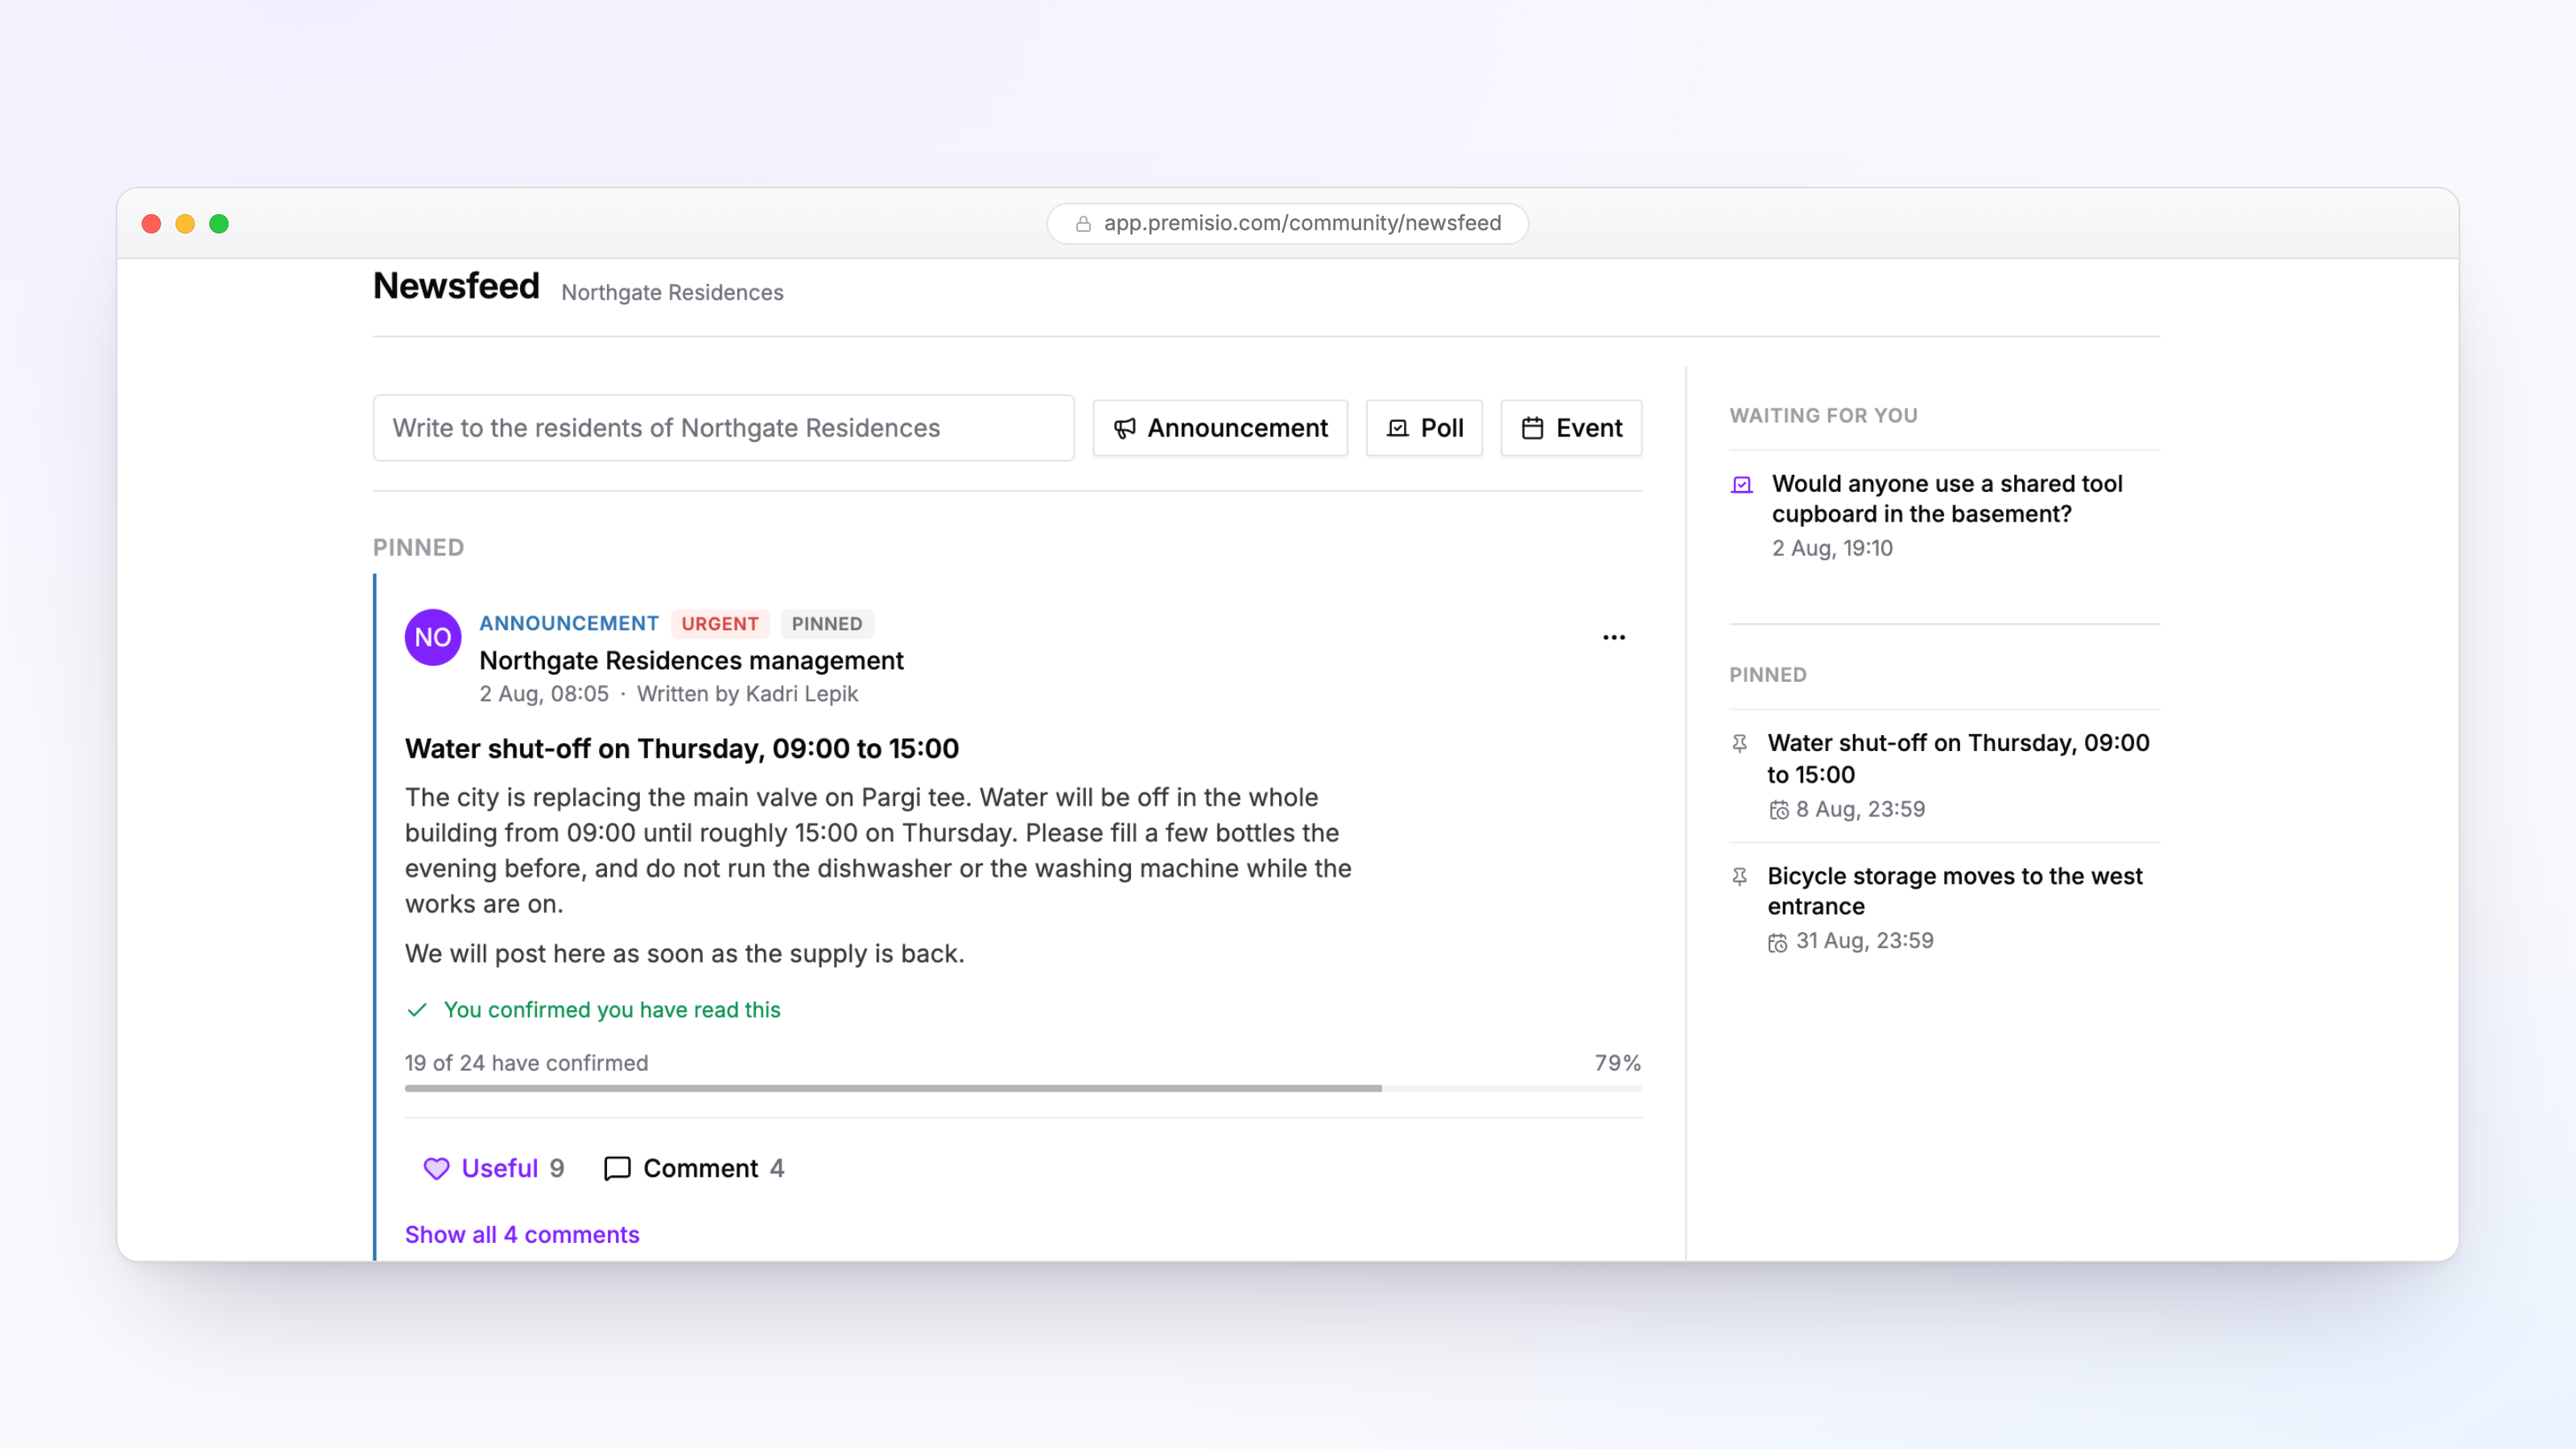Click the heart icon next to Useful

tap(436, 1168)
